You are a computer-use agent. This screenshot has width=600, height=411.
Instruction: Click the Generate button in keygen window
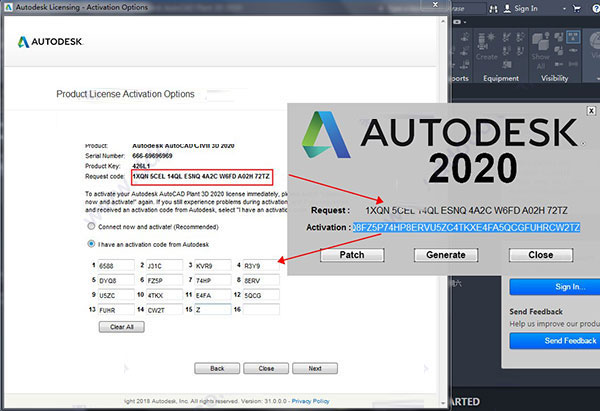point(446,255)
